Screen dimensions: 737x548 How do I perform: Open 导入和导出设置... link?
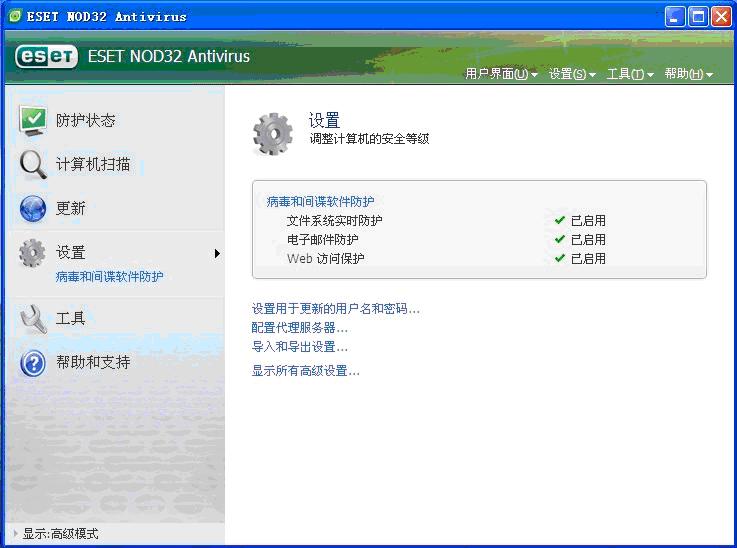tap(300, 347)
